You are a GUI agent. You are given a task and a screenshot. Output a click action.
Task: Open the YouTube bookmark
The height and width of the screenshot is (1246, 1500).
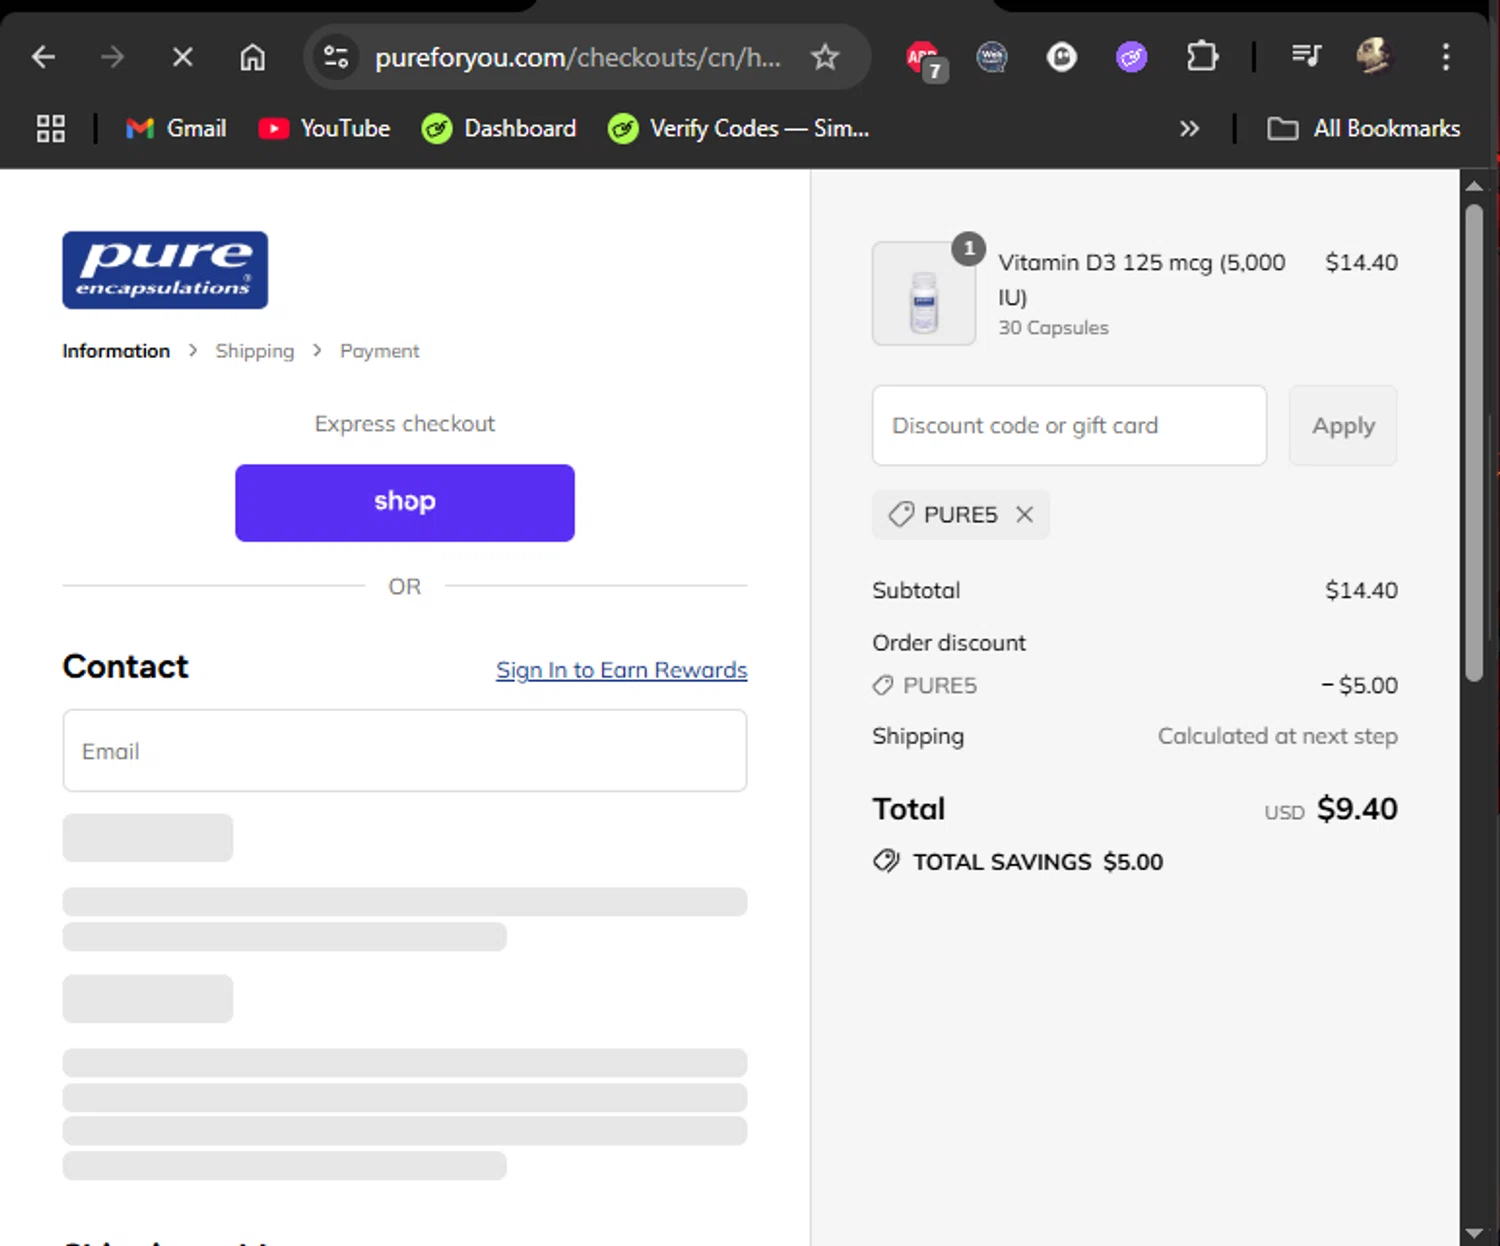(324, 128)
